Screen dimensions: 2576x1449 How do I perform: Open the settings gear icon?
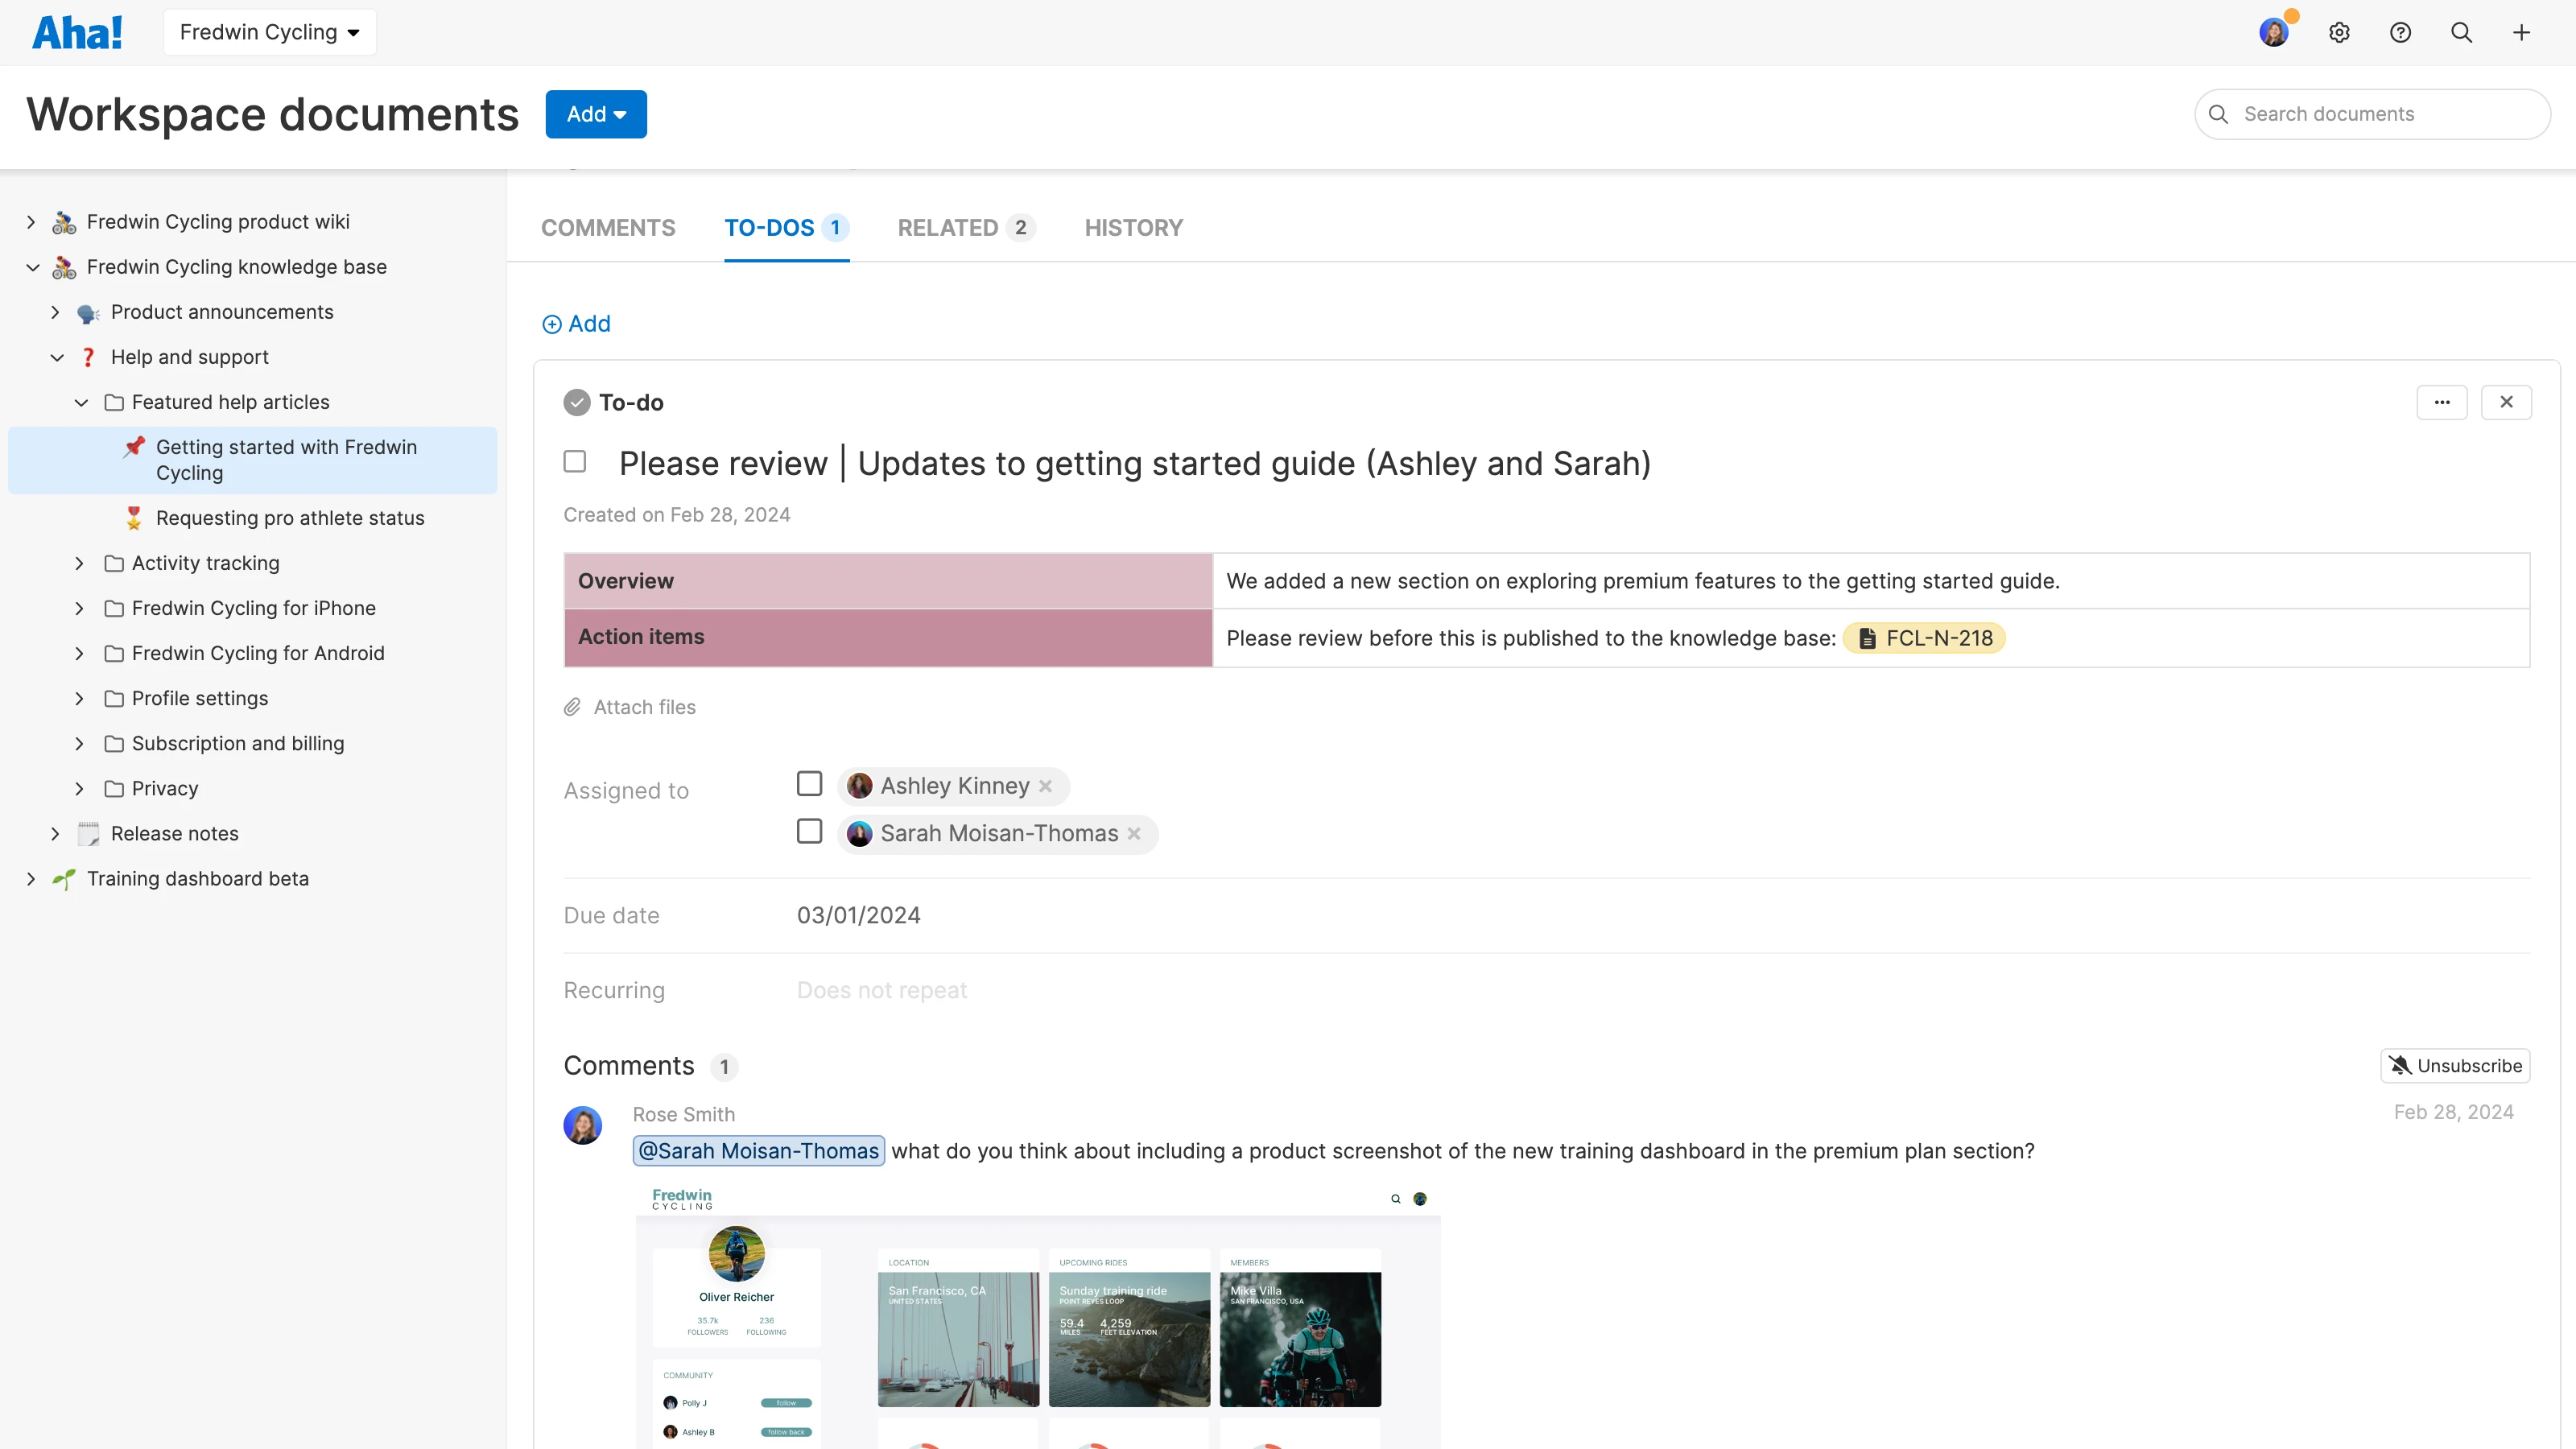(2339, 33)
